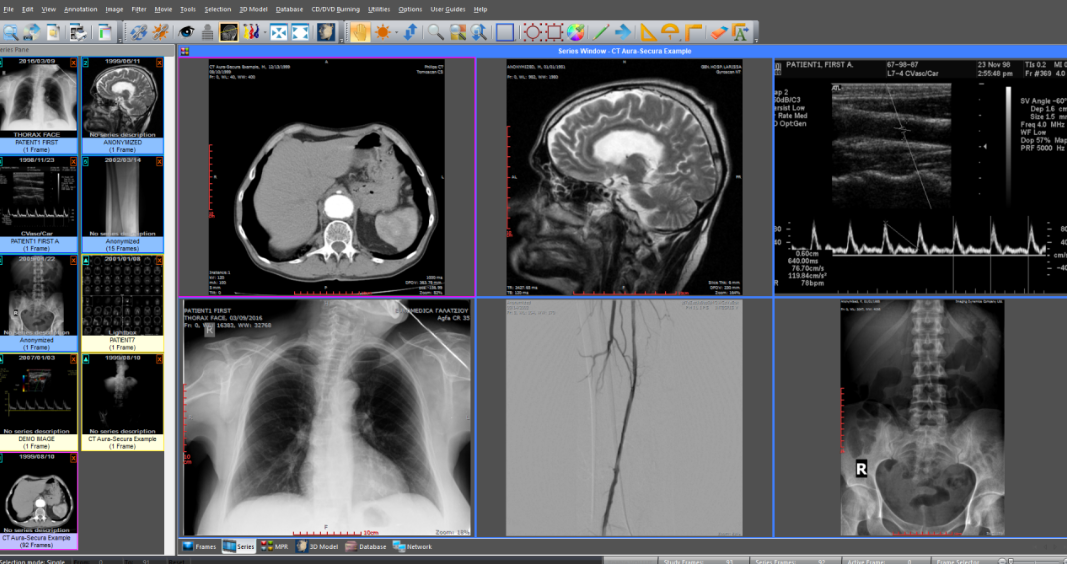Click the abdominal CT scan viewport

pyautogui.click(x=327, y=177)
